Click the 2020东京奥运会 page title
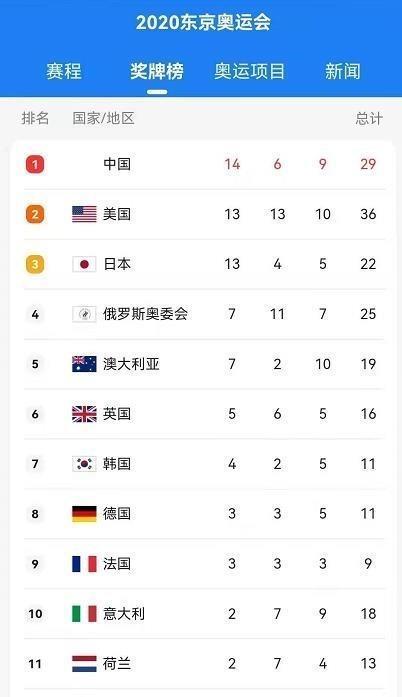 pos(203,22)
